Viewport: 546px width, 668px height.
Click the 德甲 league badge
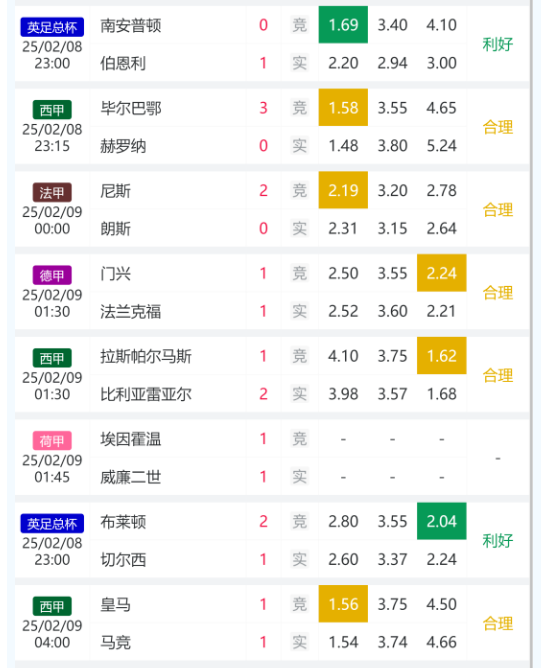tap(52, 275)
